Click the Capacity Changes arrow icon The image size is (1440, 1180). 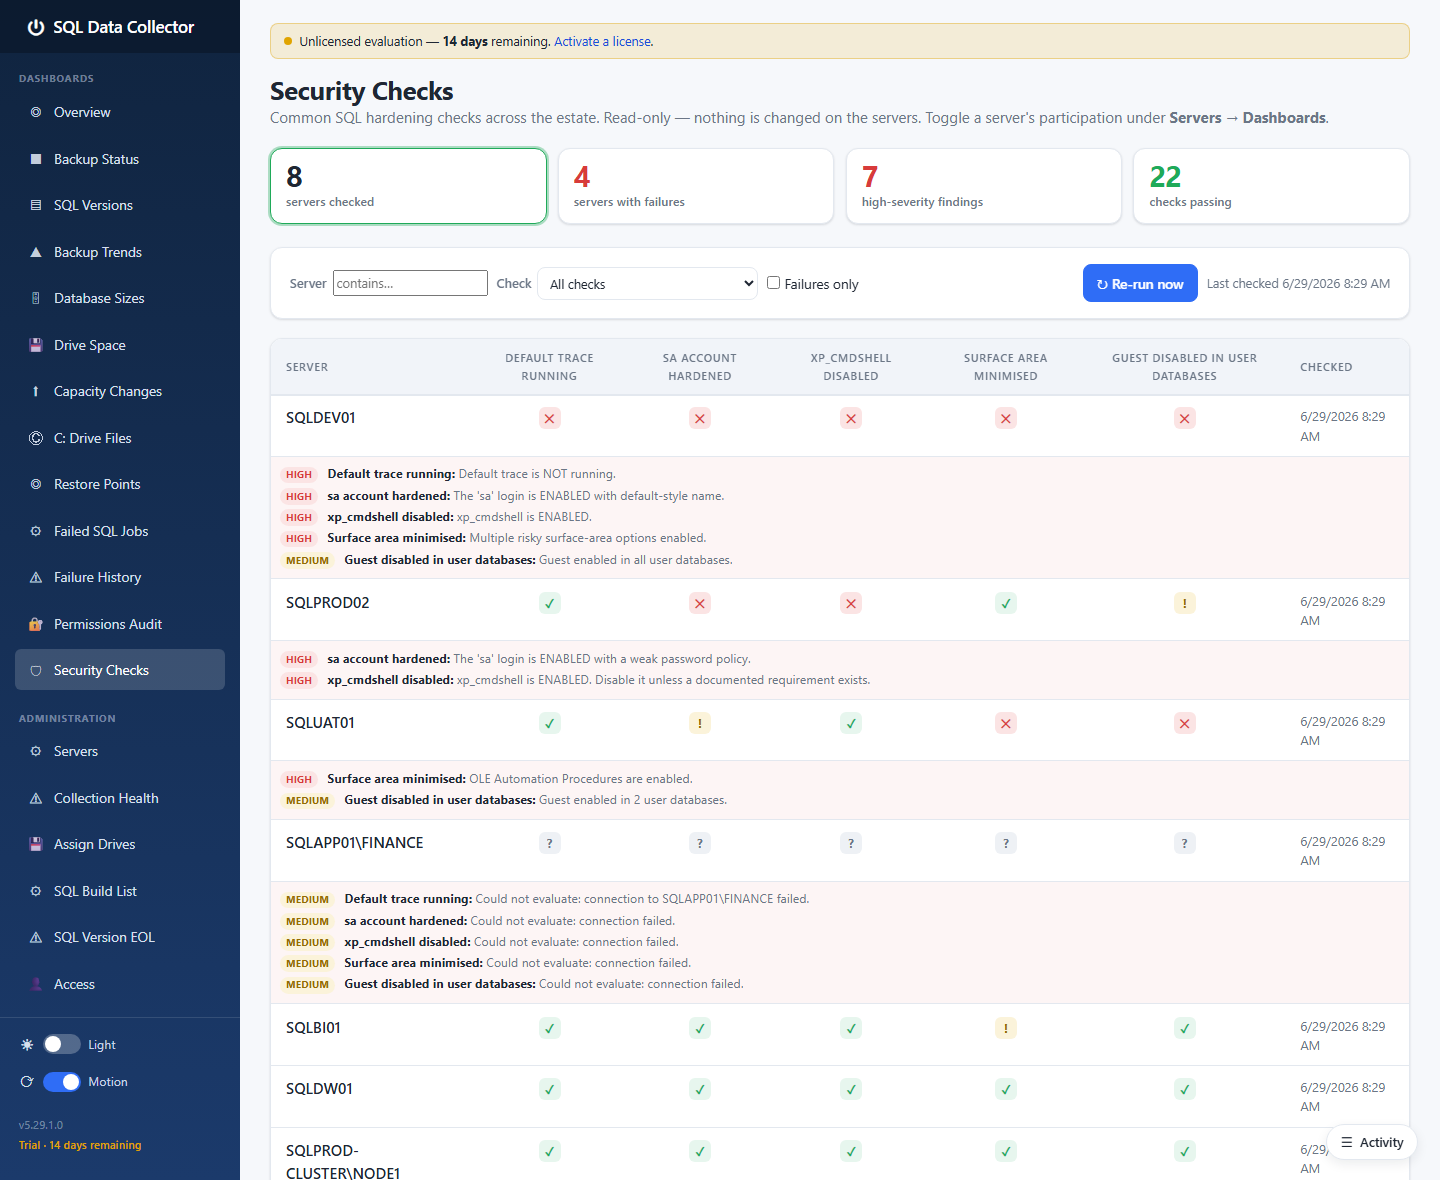click(36, 391)
